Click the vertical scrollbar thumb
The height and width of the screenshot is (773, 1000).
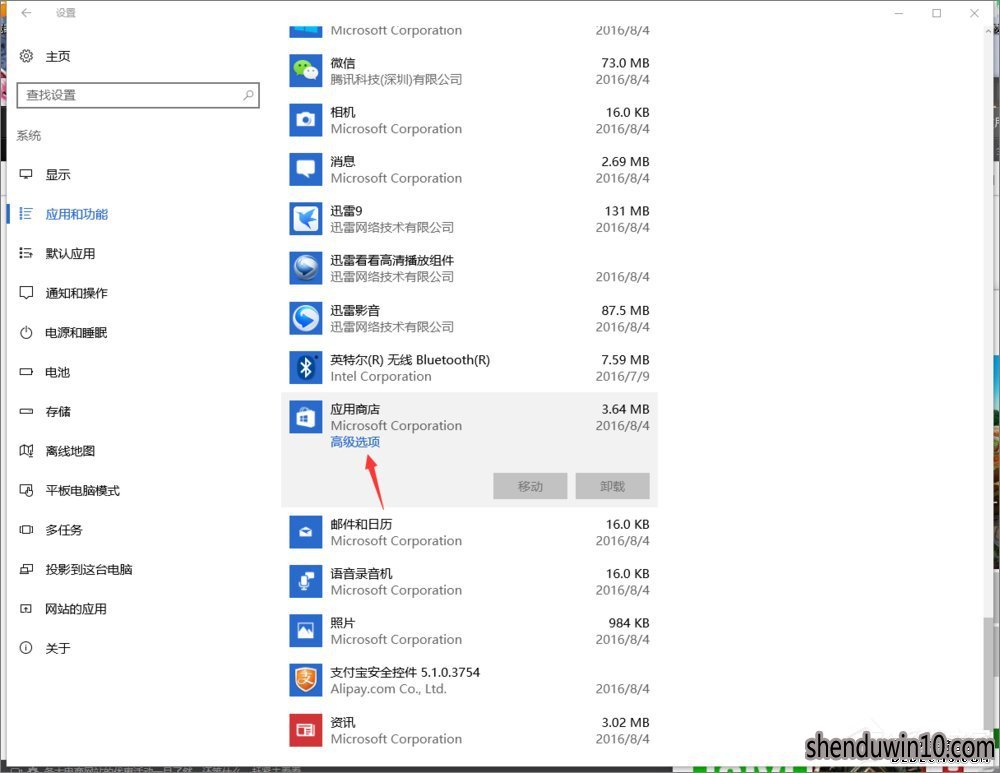pyautogui.click(x=987, y=672)
